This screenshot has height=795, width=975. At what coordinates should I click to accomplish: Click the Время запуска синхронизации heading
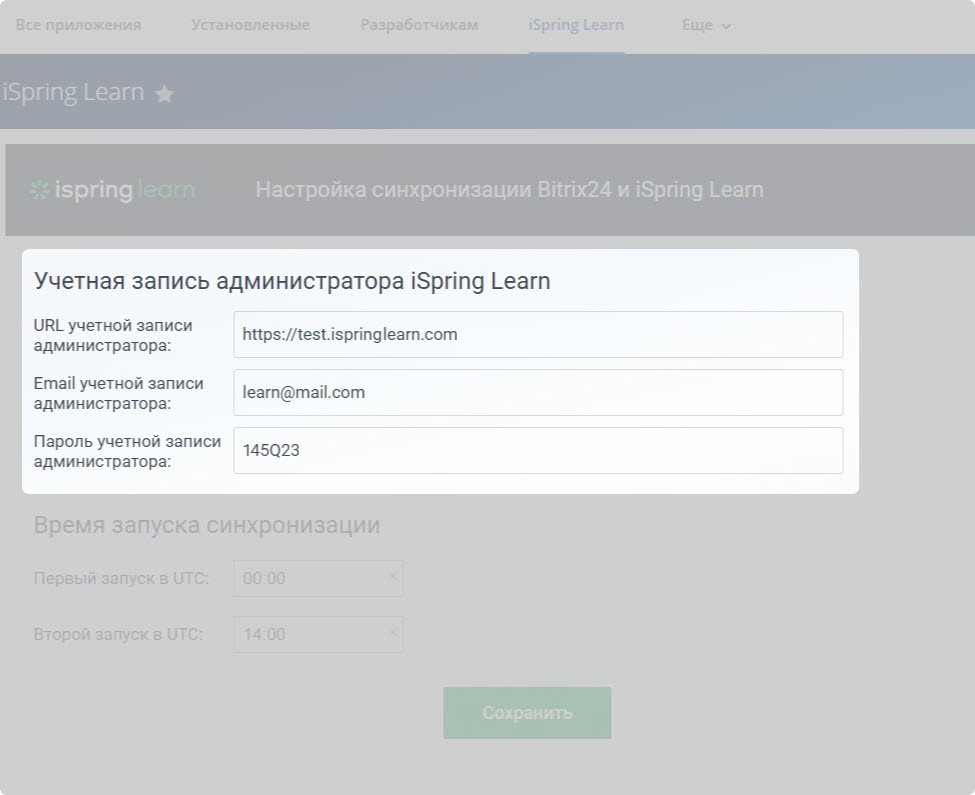click(206, 525)
